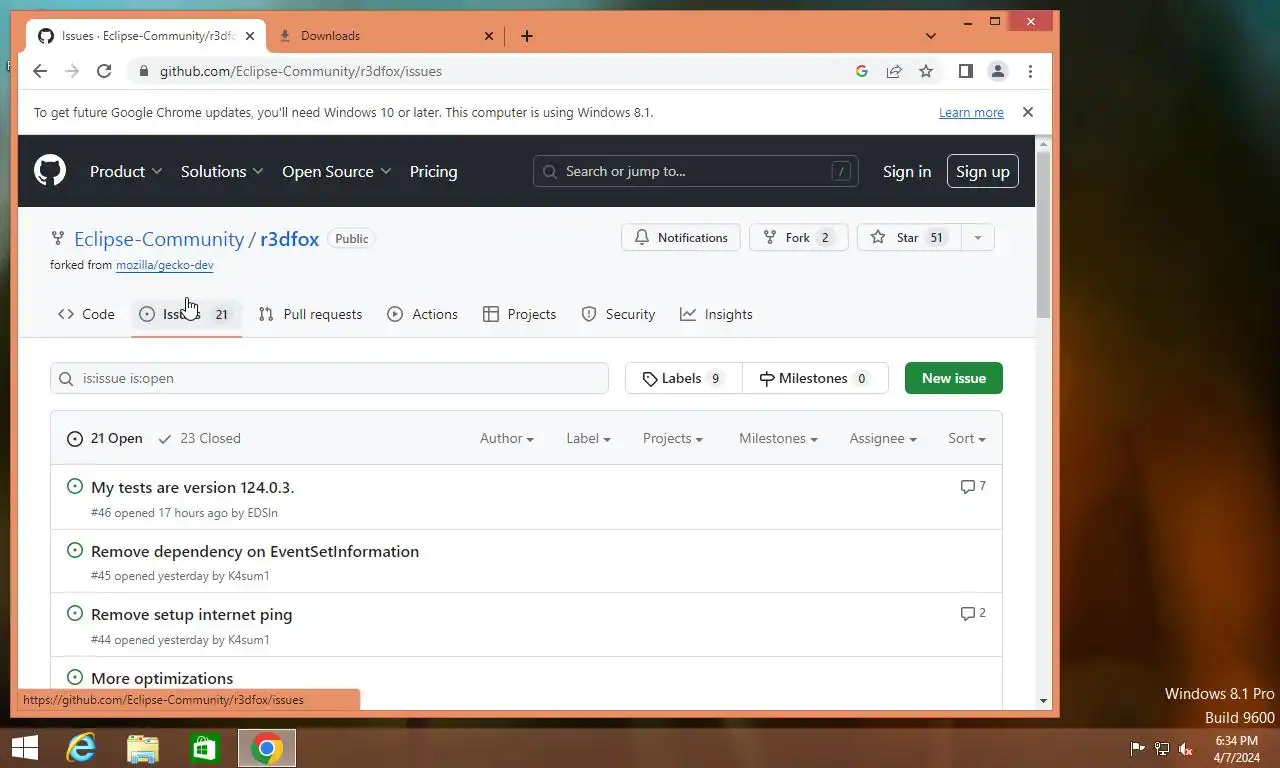
Task: Open the comments on issue #46
Action: 973,486
